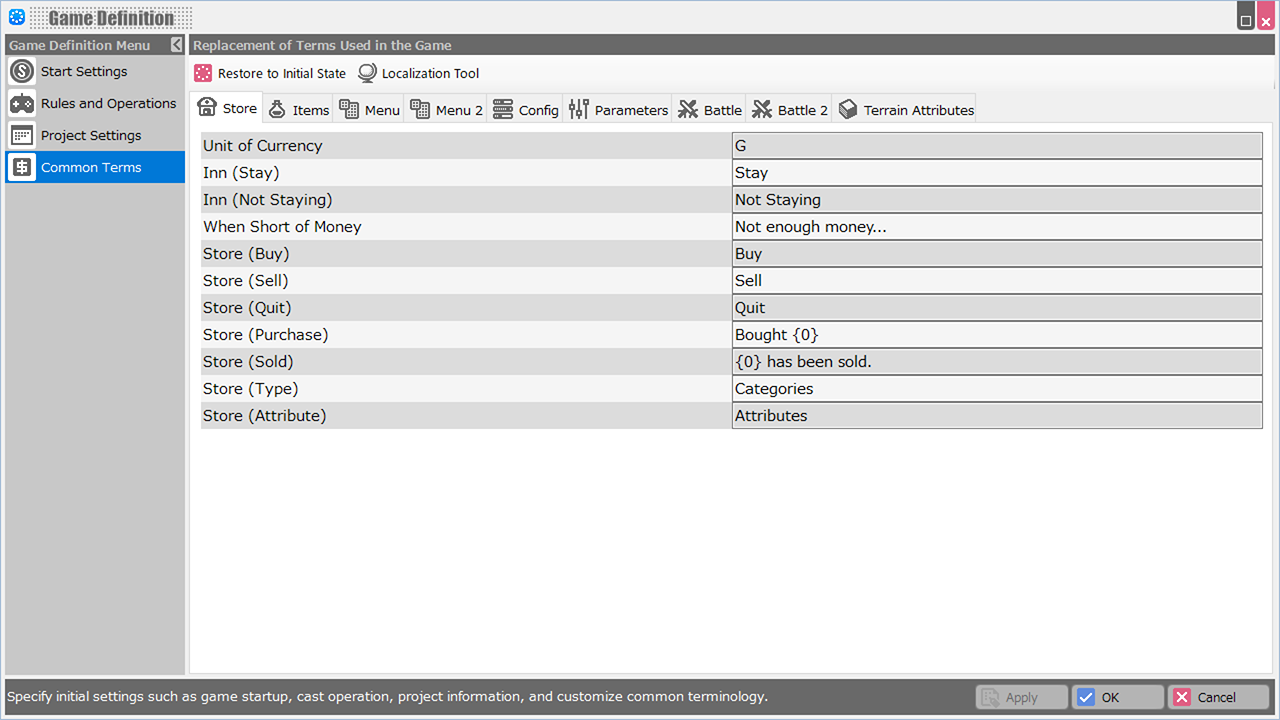This screenshot has width=1280, height=720.
Task: Go to the Parameters tab
Action: 618,110
